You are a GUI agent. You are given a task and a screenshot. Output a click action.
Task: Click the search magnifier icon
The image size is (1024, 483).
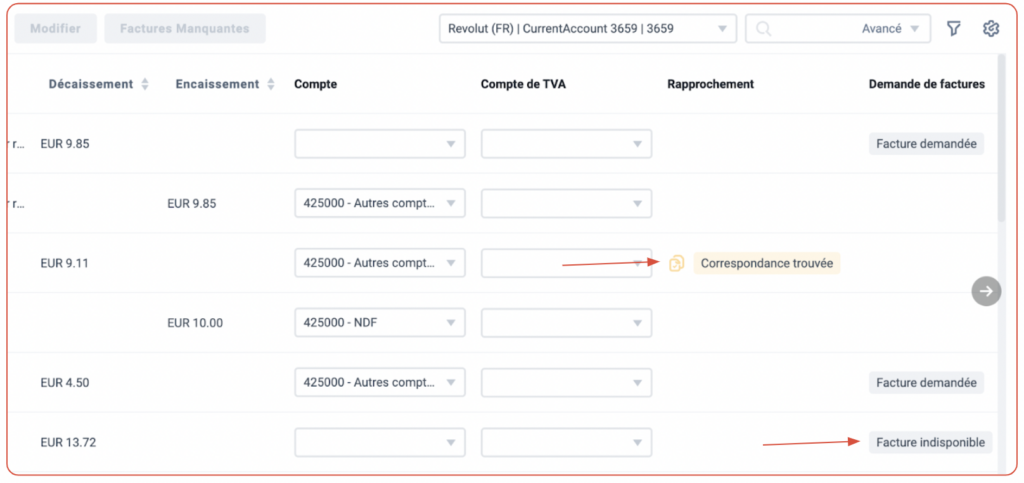point(763,29)
